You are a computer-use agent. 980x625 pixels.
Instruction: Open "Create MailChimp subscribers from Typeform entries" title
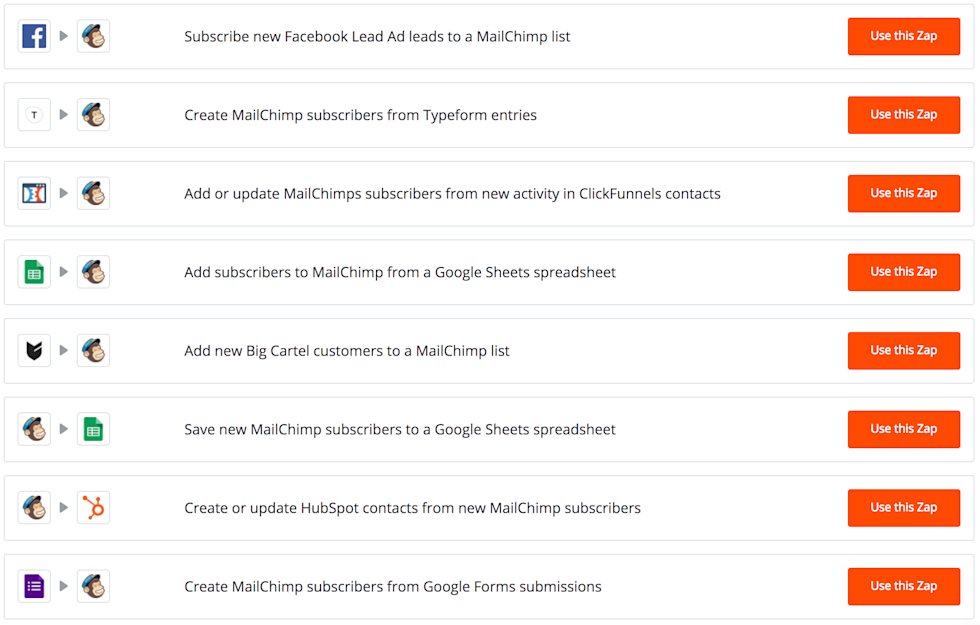click(360, 115)
